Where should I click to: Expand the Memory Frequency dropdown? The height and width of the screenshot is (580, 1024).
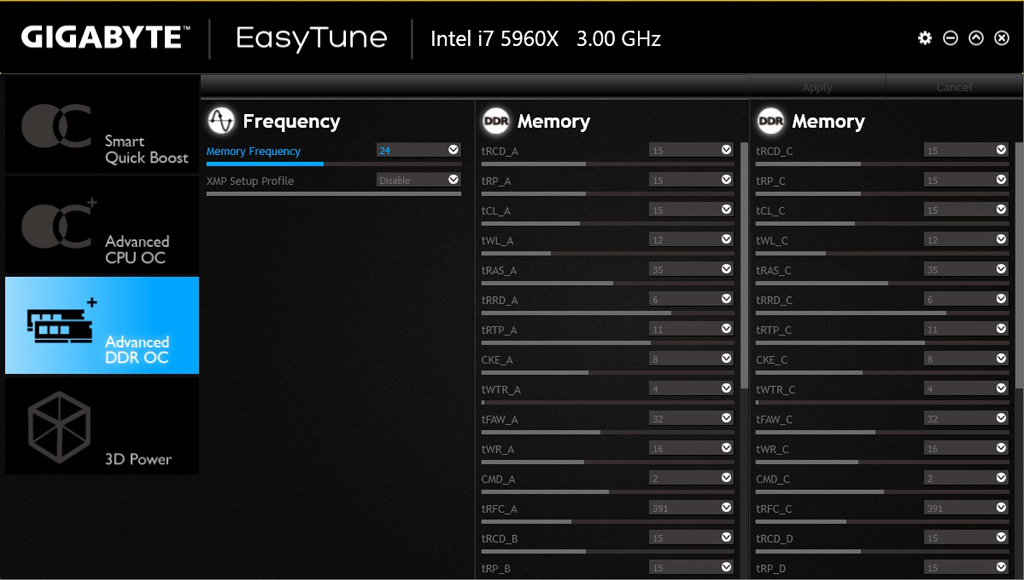click(x=453, y=150)
